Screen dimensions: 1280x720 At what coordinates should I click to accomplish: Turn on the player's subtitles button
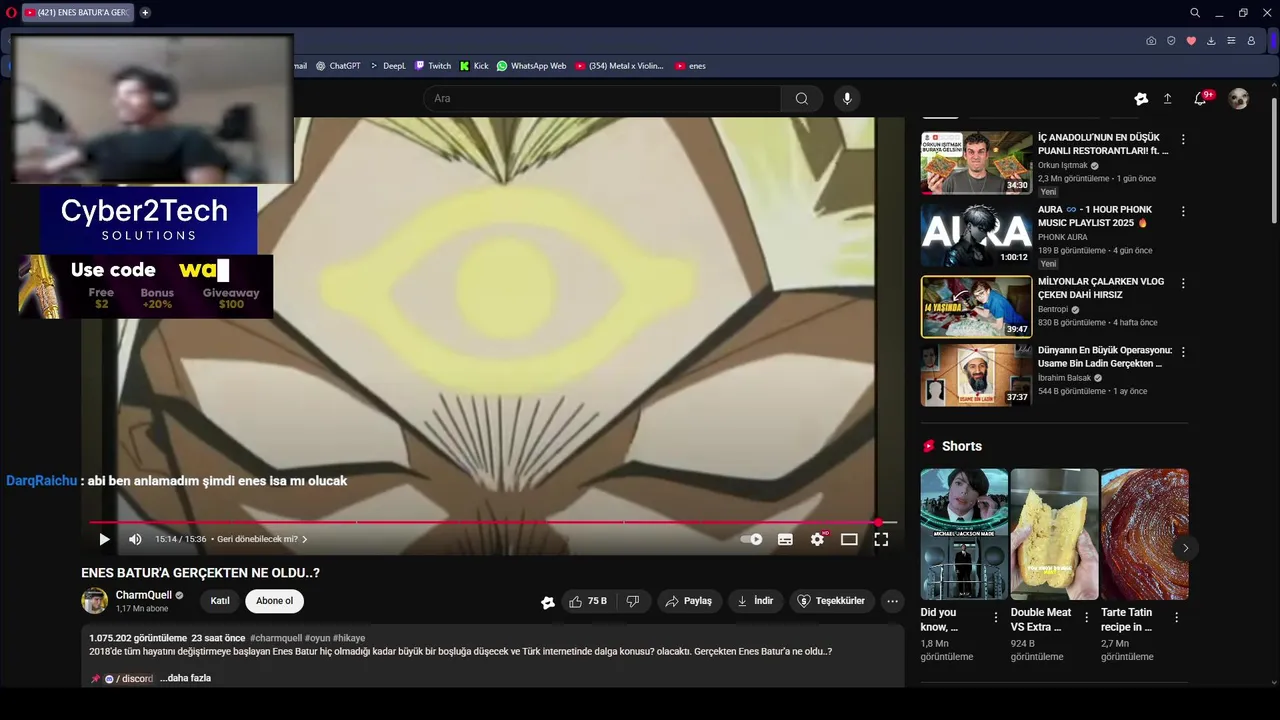click(x=785, y=539)
